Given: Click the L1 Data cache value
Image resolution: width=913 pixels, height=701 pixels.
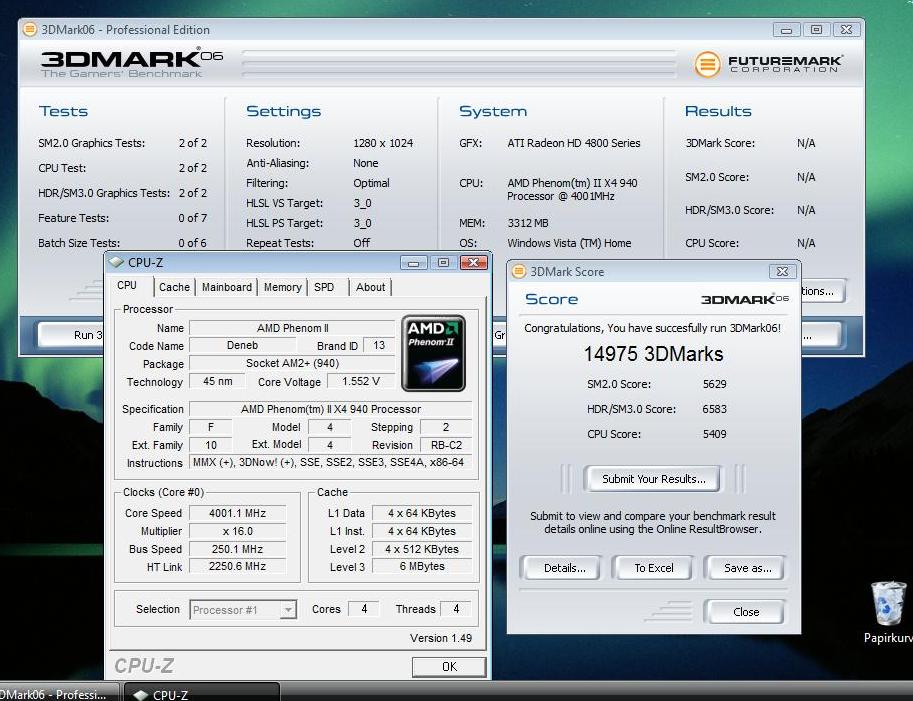Looking at the screenshot, I should coord(422,513).
